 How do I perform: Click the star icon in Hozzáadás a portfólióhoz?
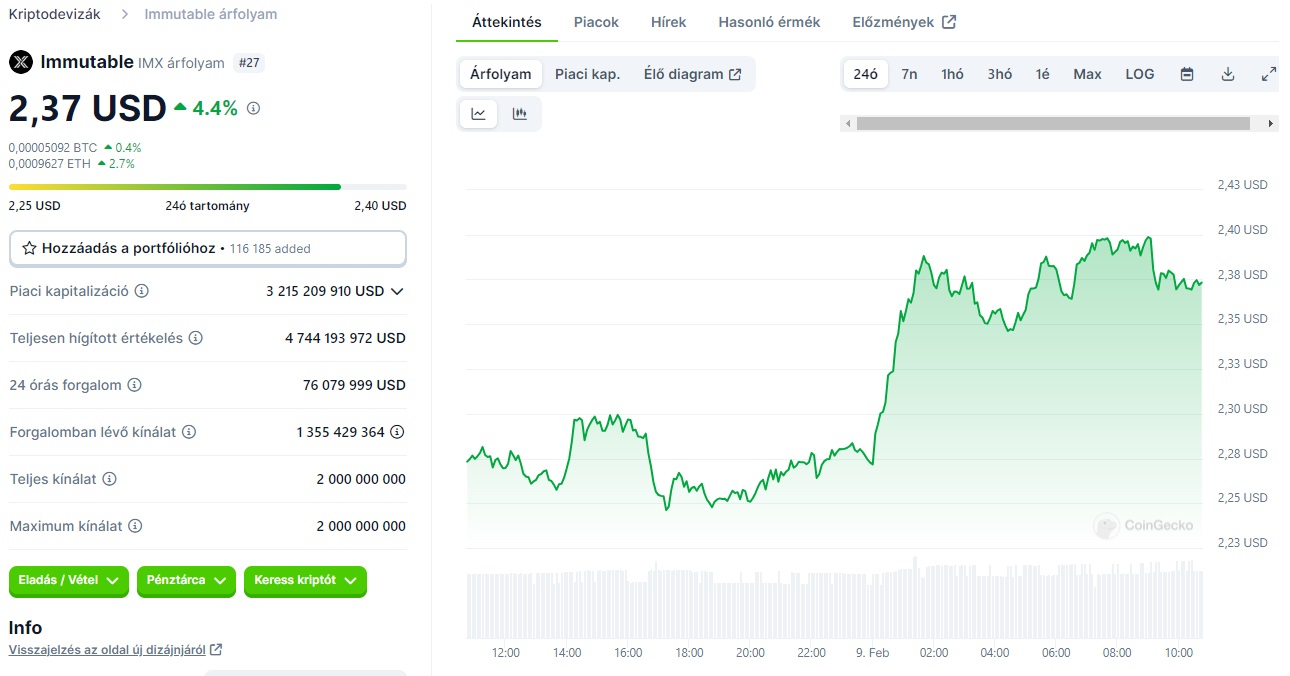point(30,248)
